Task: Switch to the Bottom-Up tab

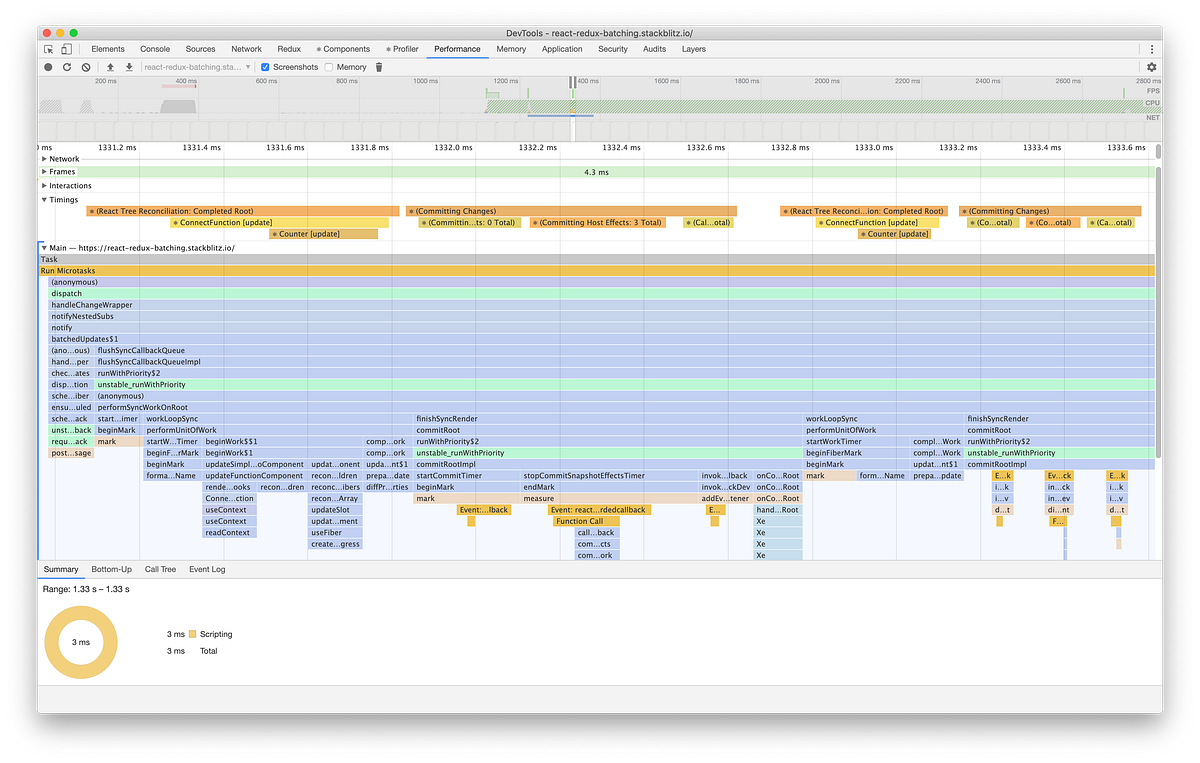Action: click(111, 569)
